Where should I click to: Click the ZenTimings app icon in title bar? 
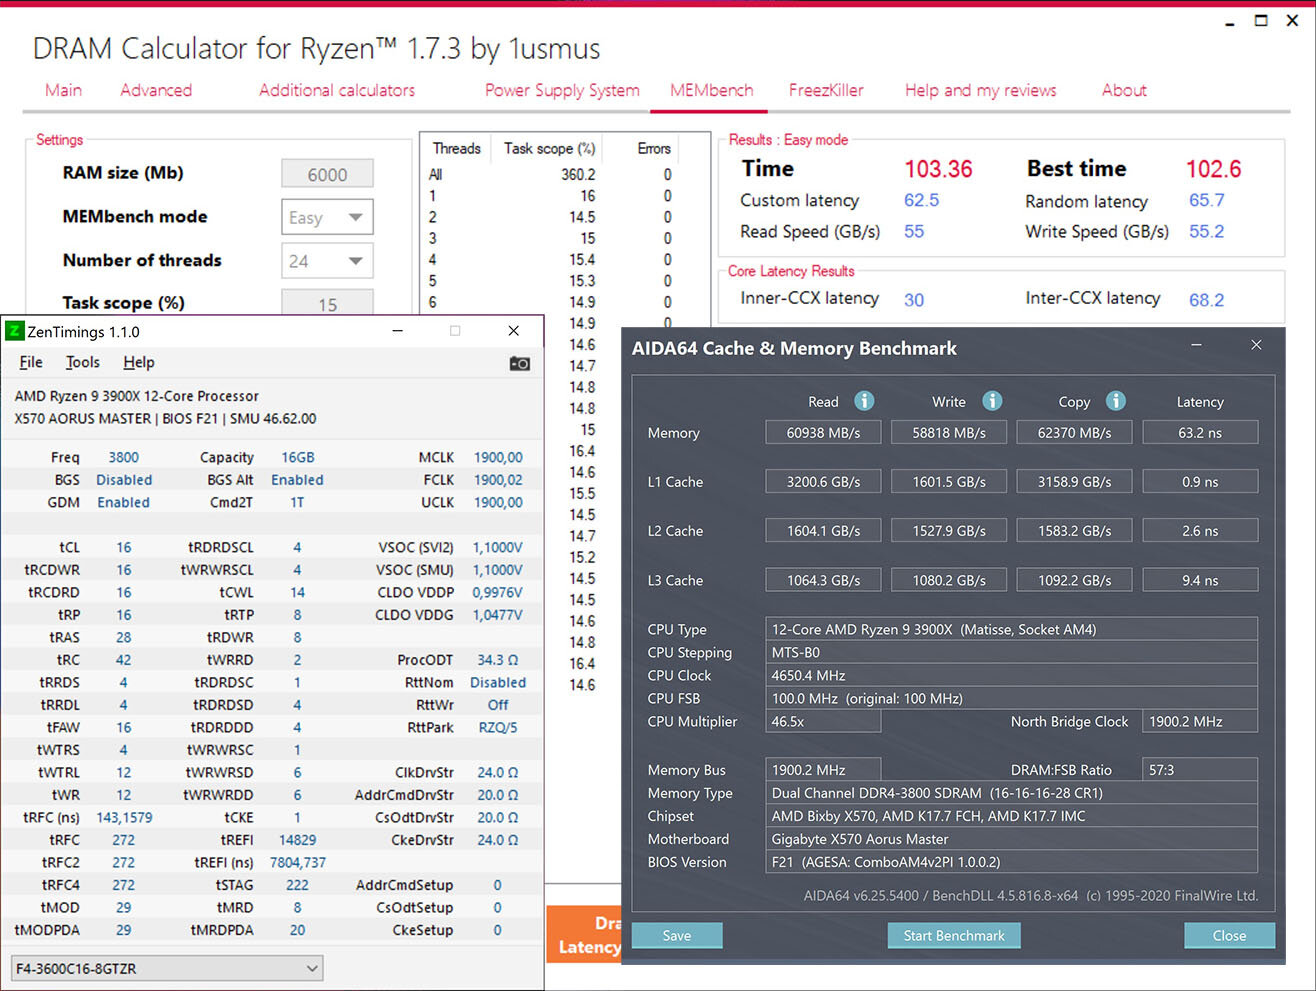[x=14, y=331]
